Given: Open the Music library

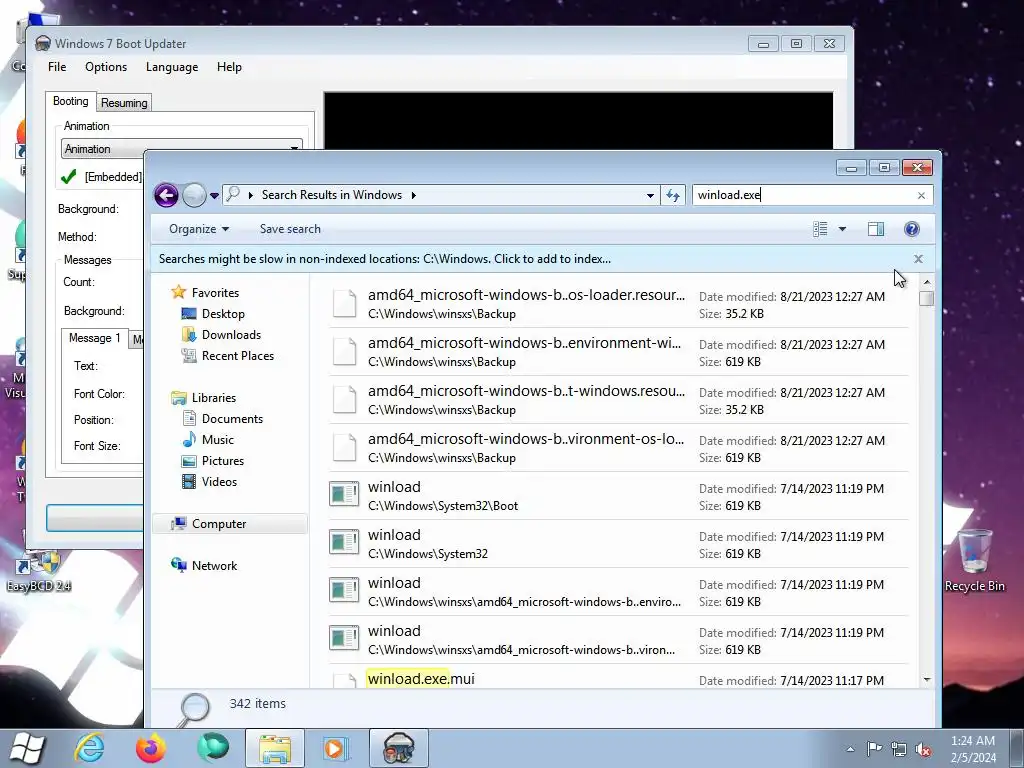Looking at the screenshot, I should (217, 439).
